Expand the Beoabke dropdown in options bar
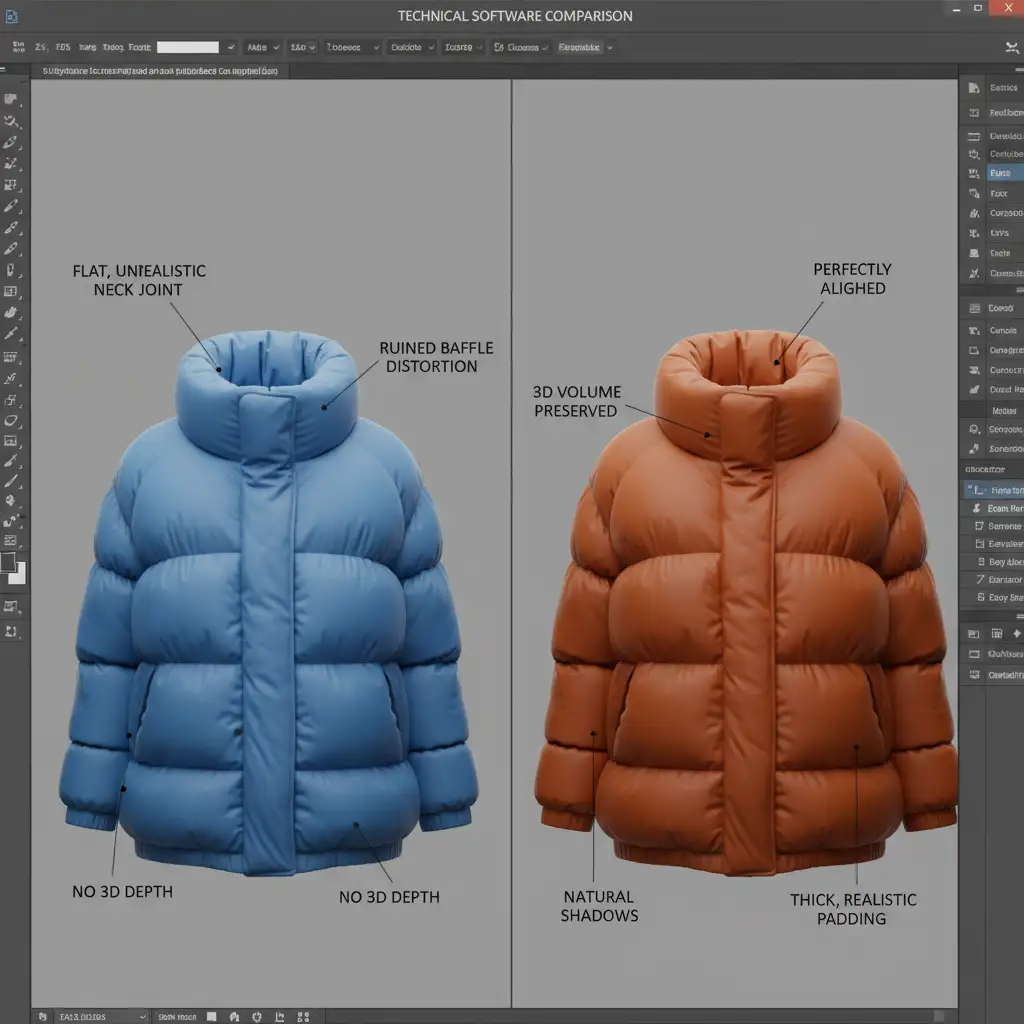1024x1024 pixels. tap(585, 47)
